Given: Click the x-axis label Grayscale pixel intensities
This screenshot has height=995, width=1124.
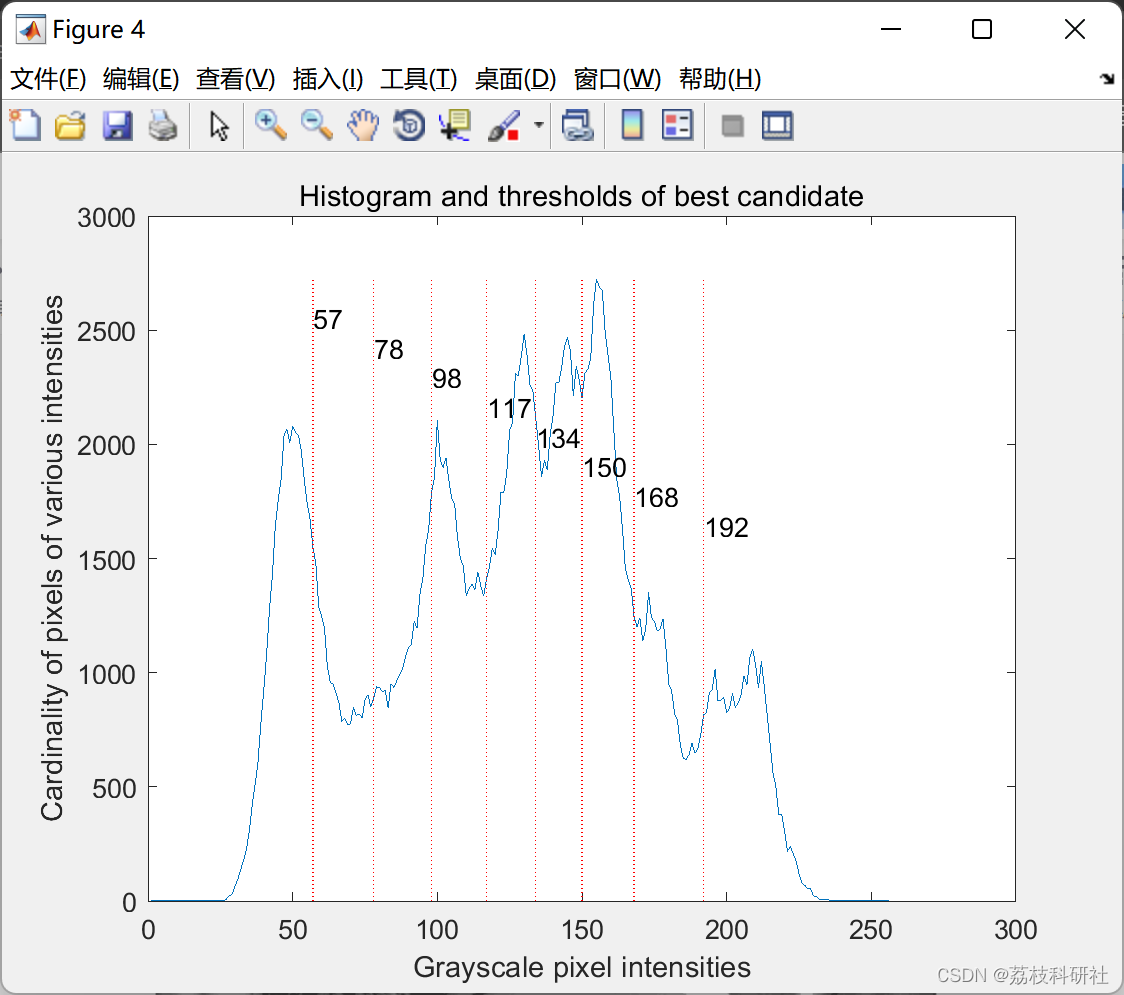Looking at the screenshot, I should 582,967.
